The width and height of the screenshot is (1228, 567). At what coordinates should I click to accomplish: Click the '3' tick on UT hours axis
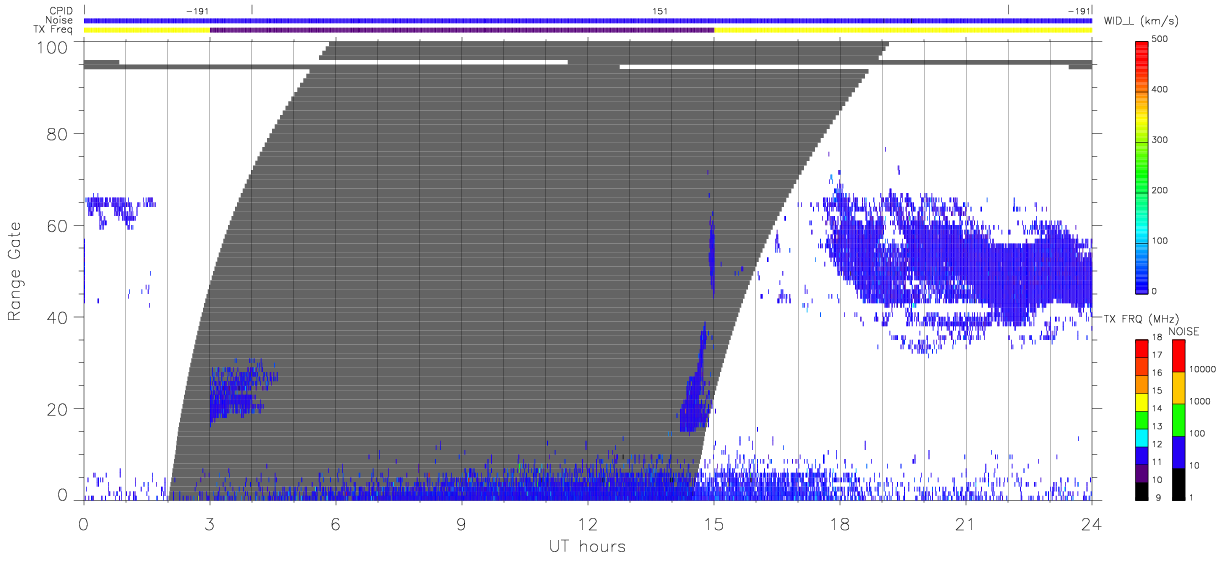click(x=210, y=523)
